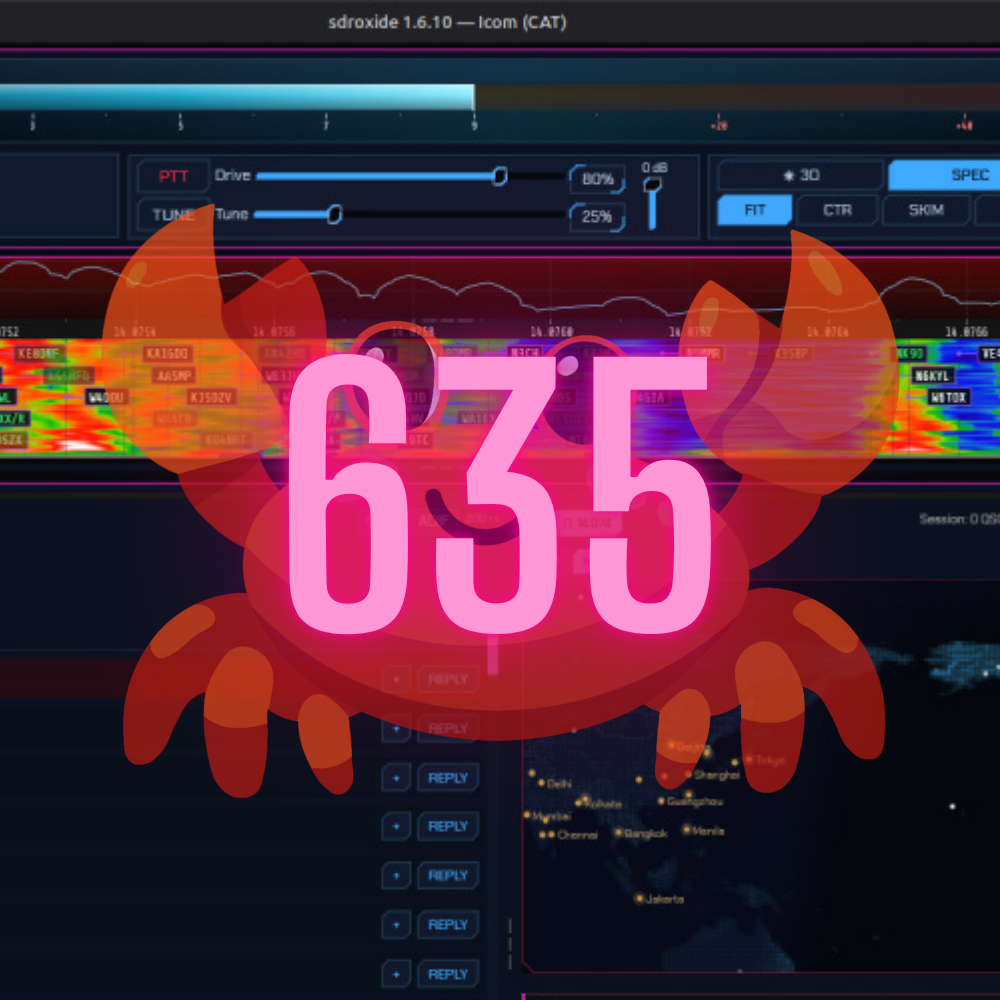
Task: Click the 14.0766 frequency scale label
Action: click(966, 332)
